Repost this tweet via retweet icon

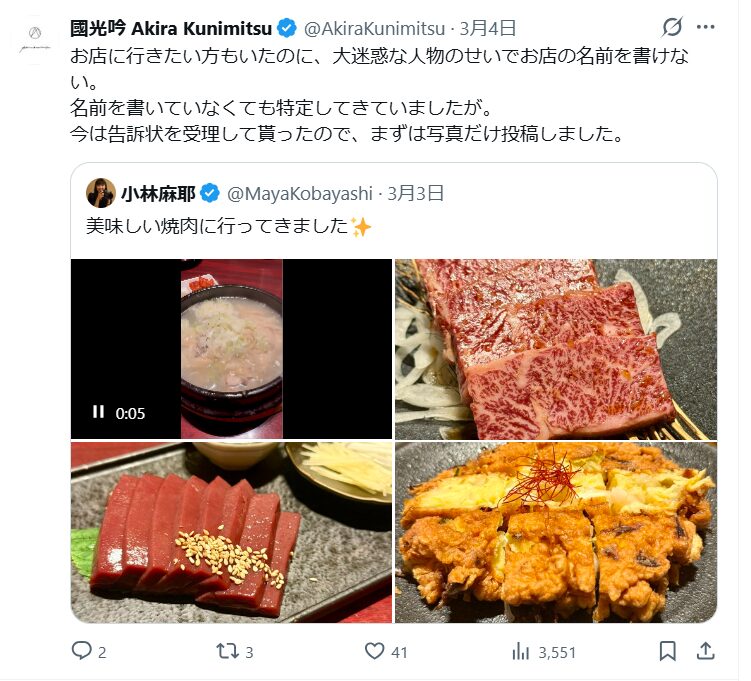(x=227, y=651)
